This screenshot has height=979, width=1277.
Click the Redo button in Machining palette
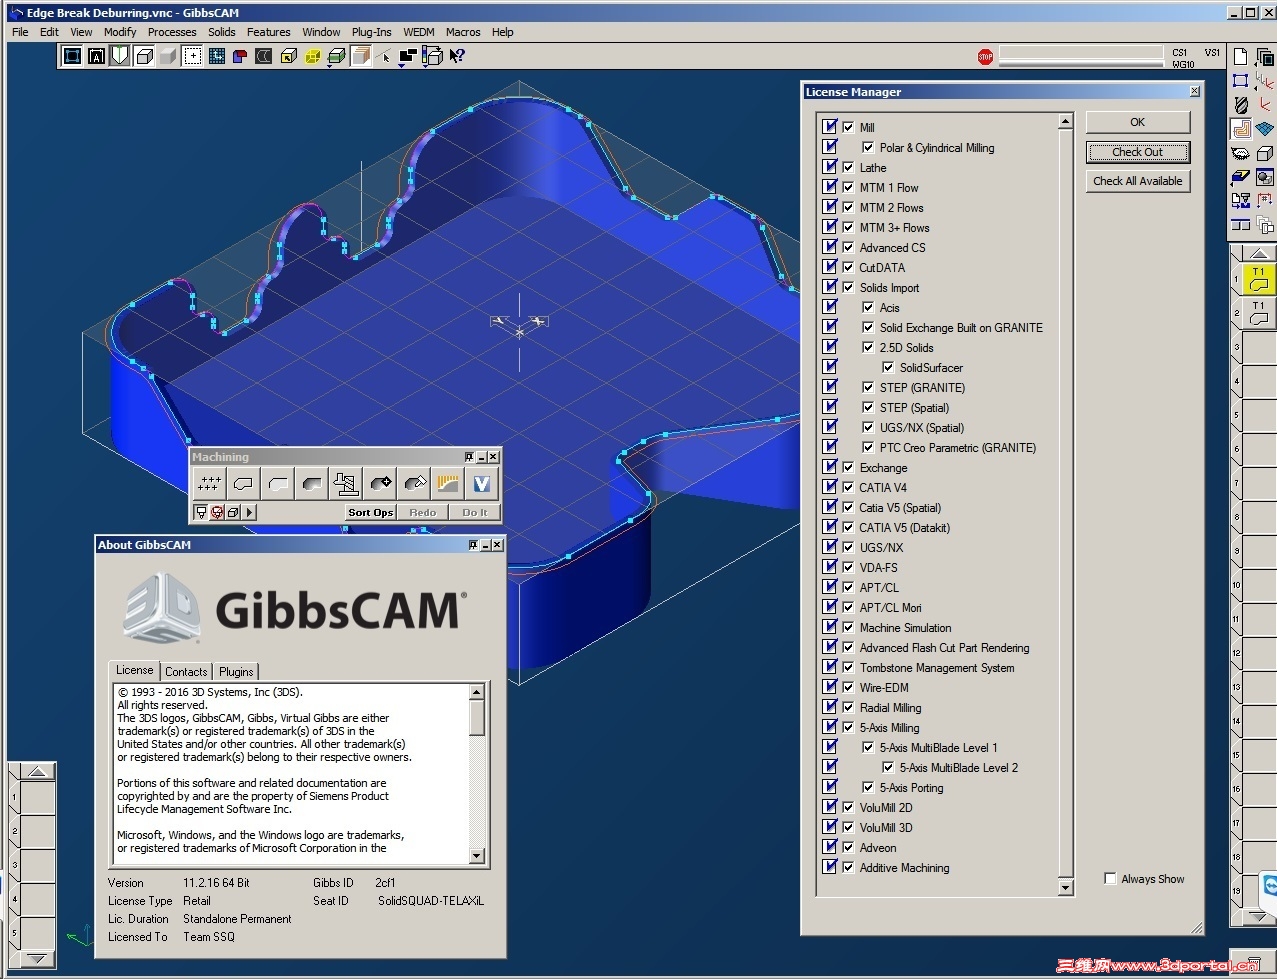423,512
